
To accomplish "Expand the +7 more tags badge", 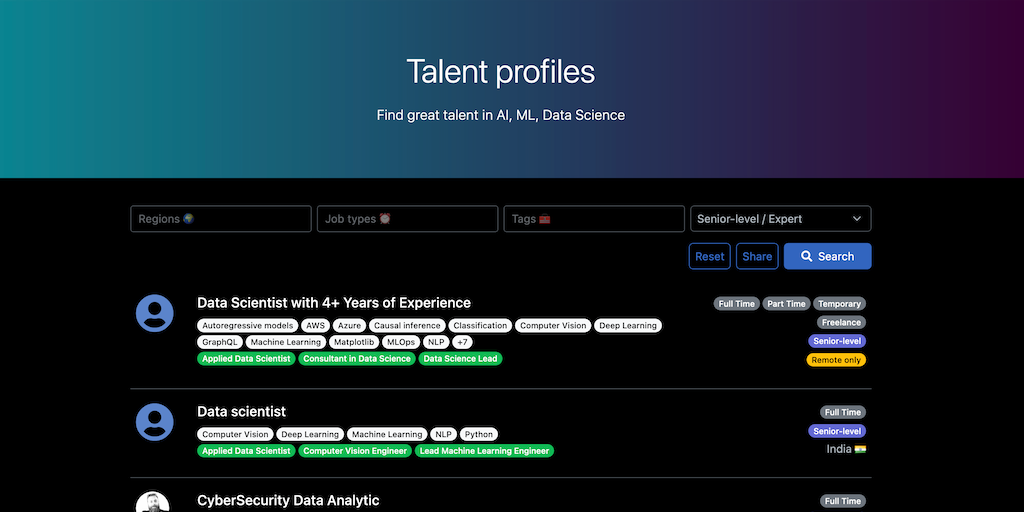I will (x=462, y=342).
